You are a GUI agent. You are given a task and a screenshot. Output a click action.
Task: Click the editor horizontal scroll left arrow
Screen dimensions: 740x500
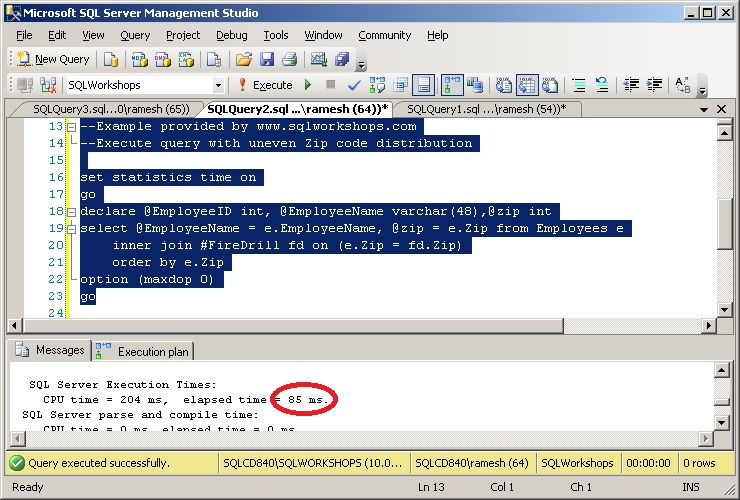15,325
